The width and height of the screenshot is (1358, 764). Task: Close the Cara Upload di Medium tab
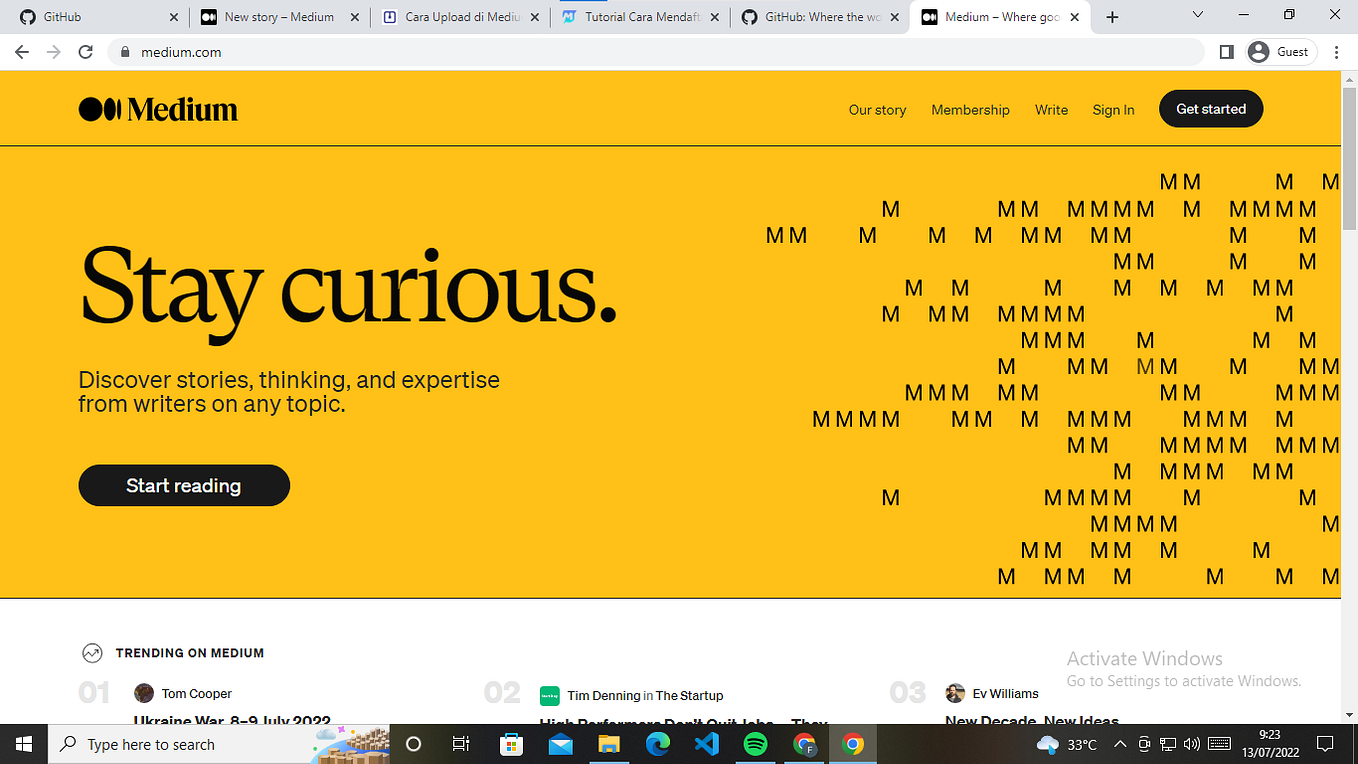point(535,17)
